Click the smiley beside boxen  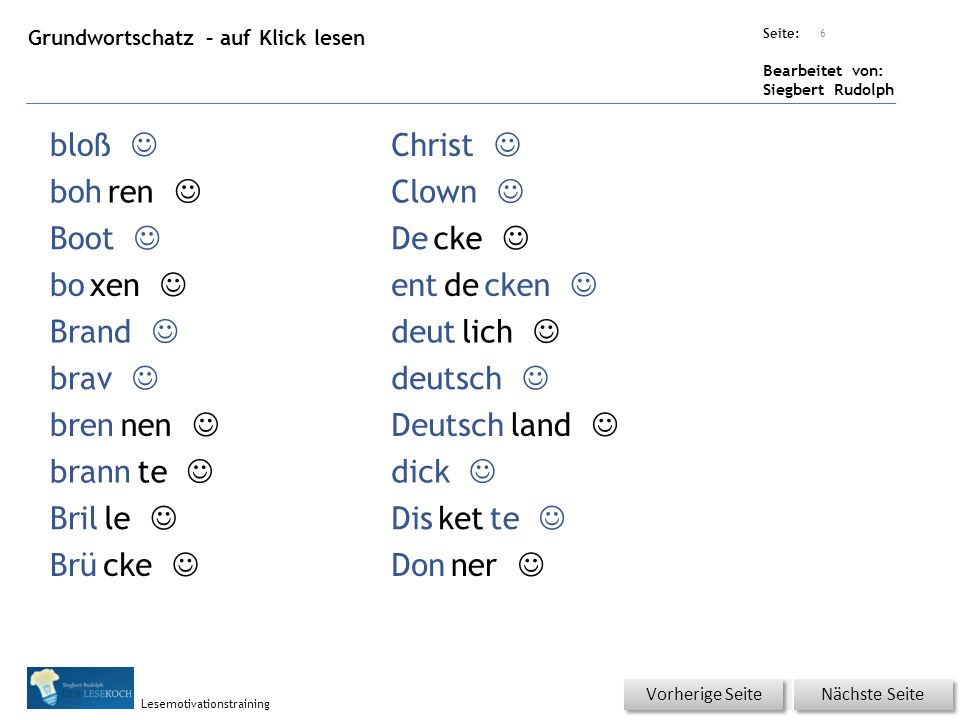[173, 285]
